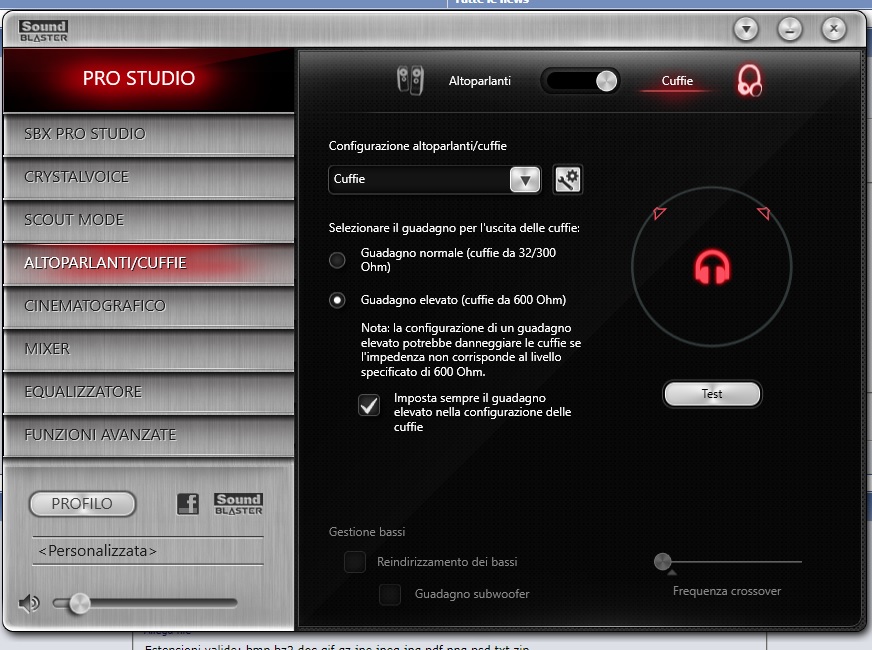Open CINEMATOGRAFICO section
872x650 pixels.
tap(148, 306)
